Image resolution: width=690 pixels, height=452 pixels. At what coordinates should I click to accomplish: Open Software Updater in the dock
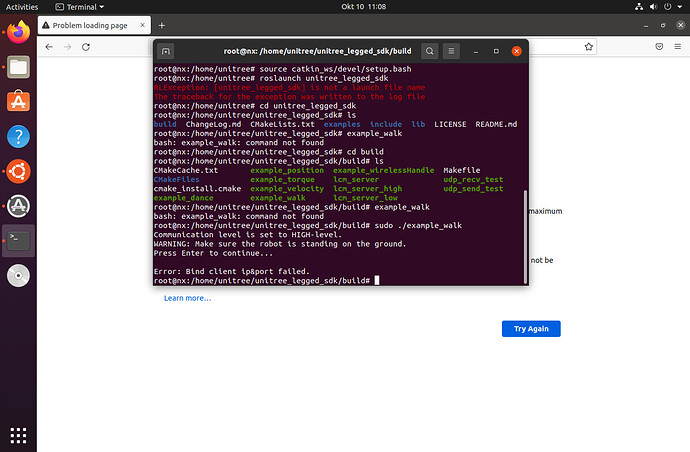[18, 206]
